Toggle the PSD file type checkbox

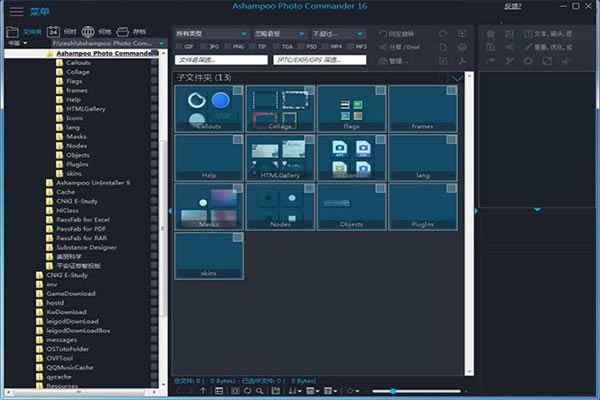pyautogui.click(x=302, y=47)
